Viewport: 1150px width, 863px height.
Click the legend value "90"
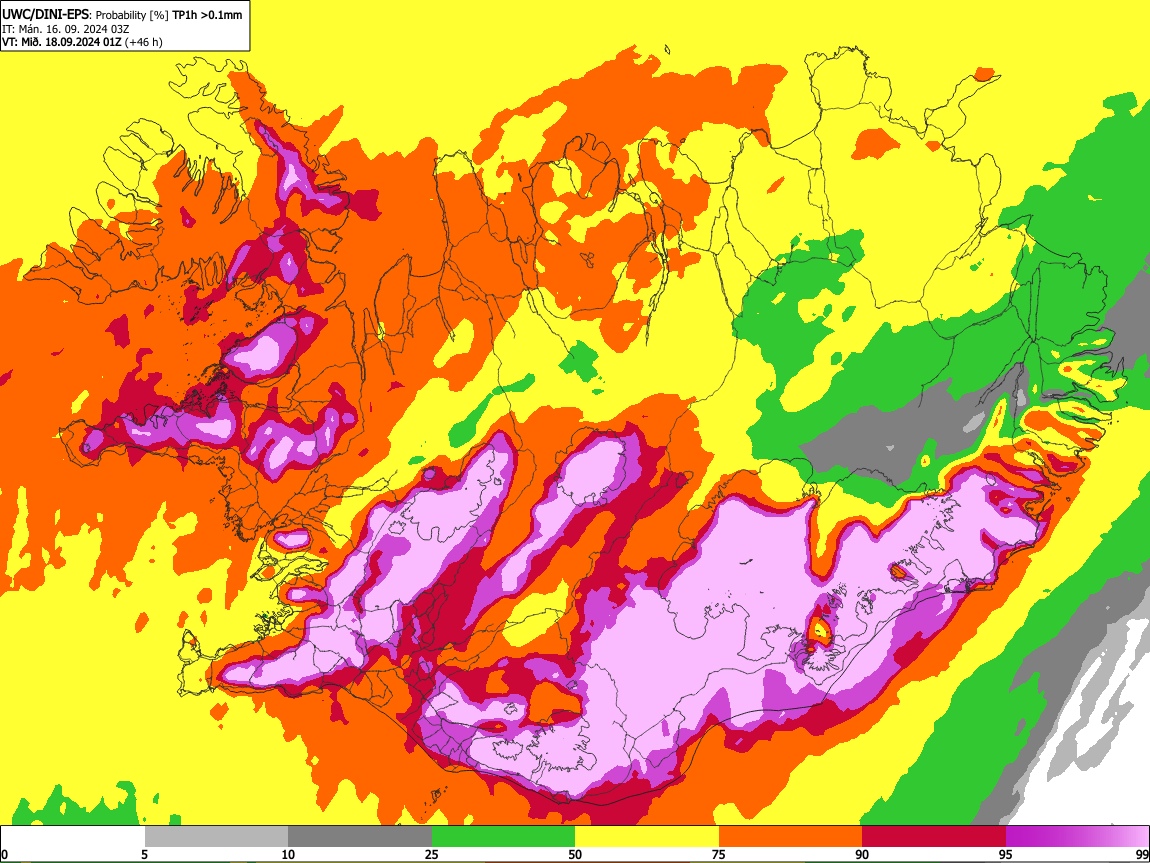tap(862, 854)
